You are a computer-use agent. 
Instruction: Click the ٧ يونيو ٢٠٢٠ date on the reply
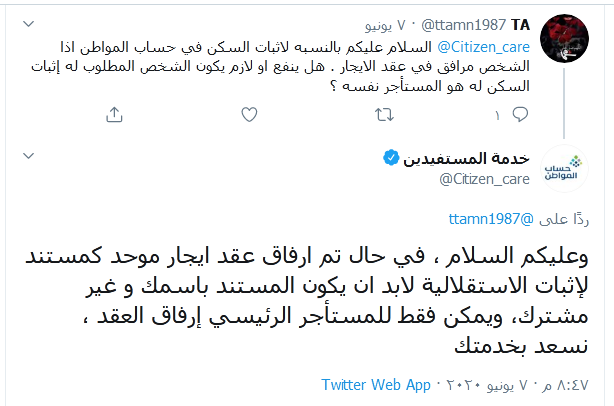pyautogui.click(x=490, y=384)
